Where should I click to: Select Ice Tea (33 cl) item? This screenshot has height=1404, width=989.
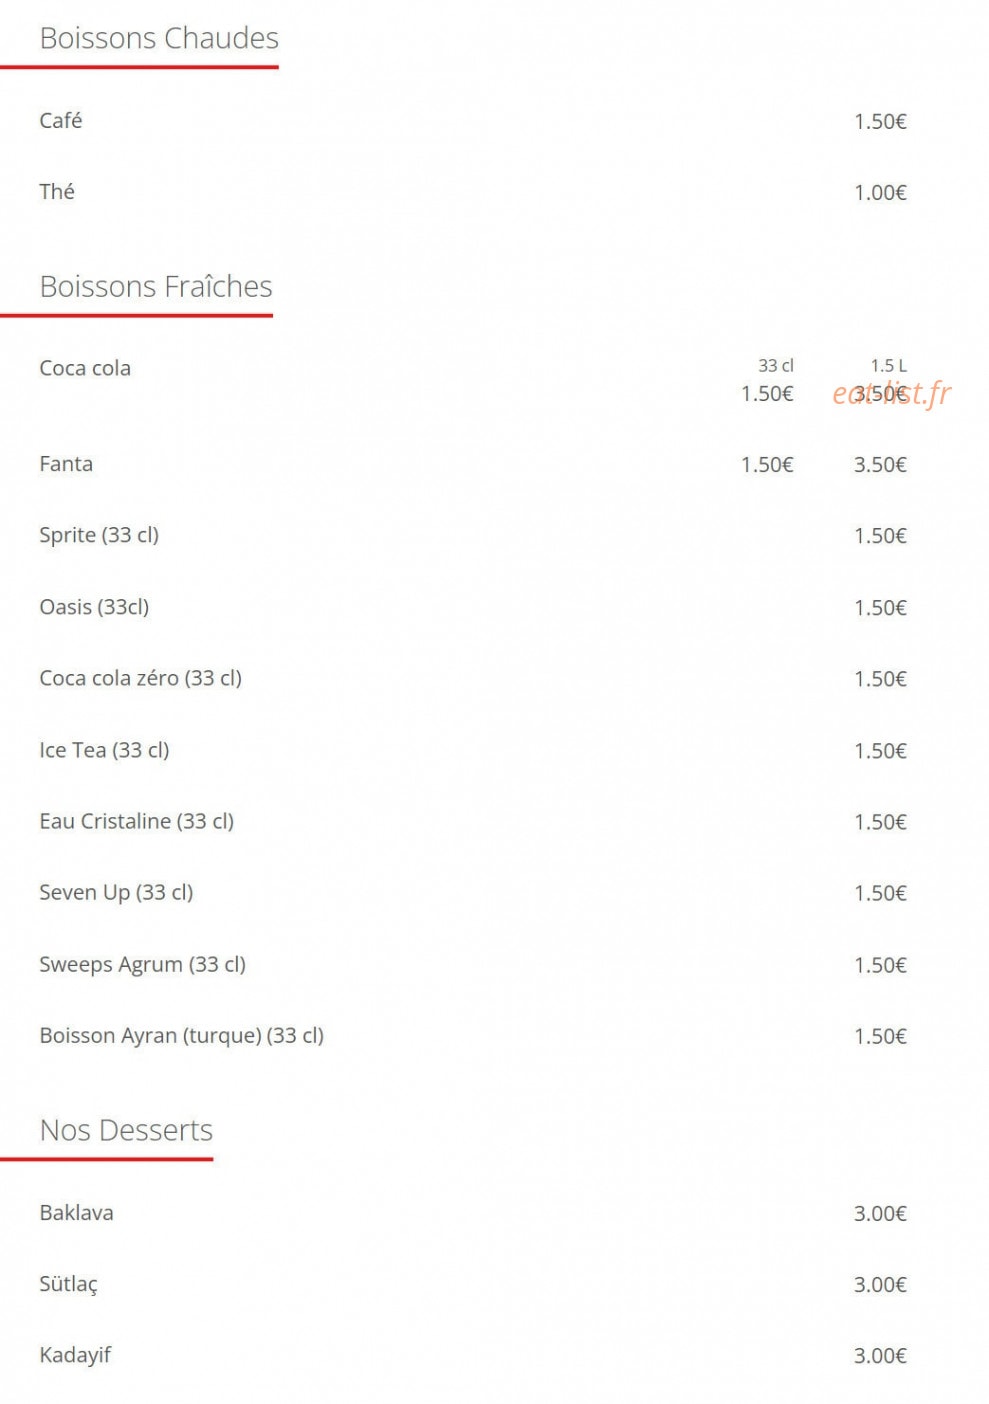(105, 750)
